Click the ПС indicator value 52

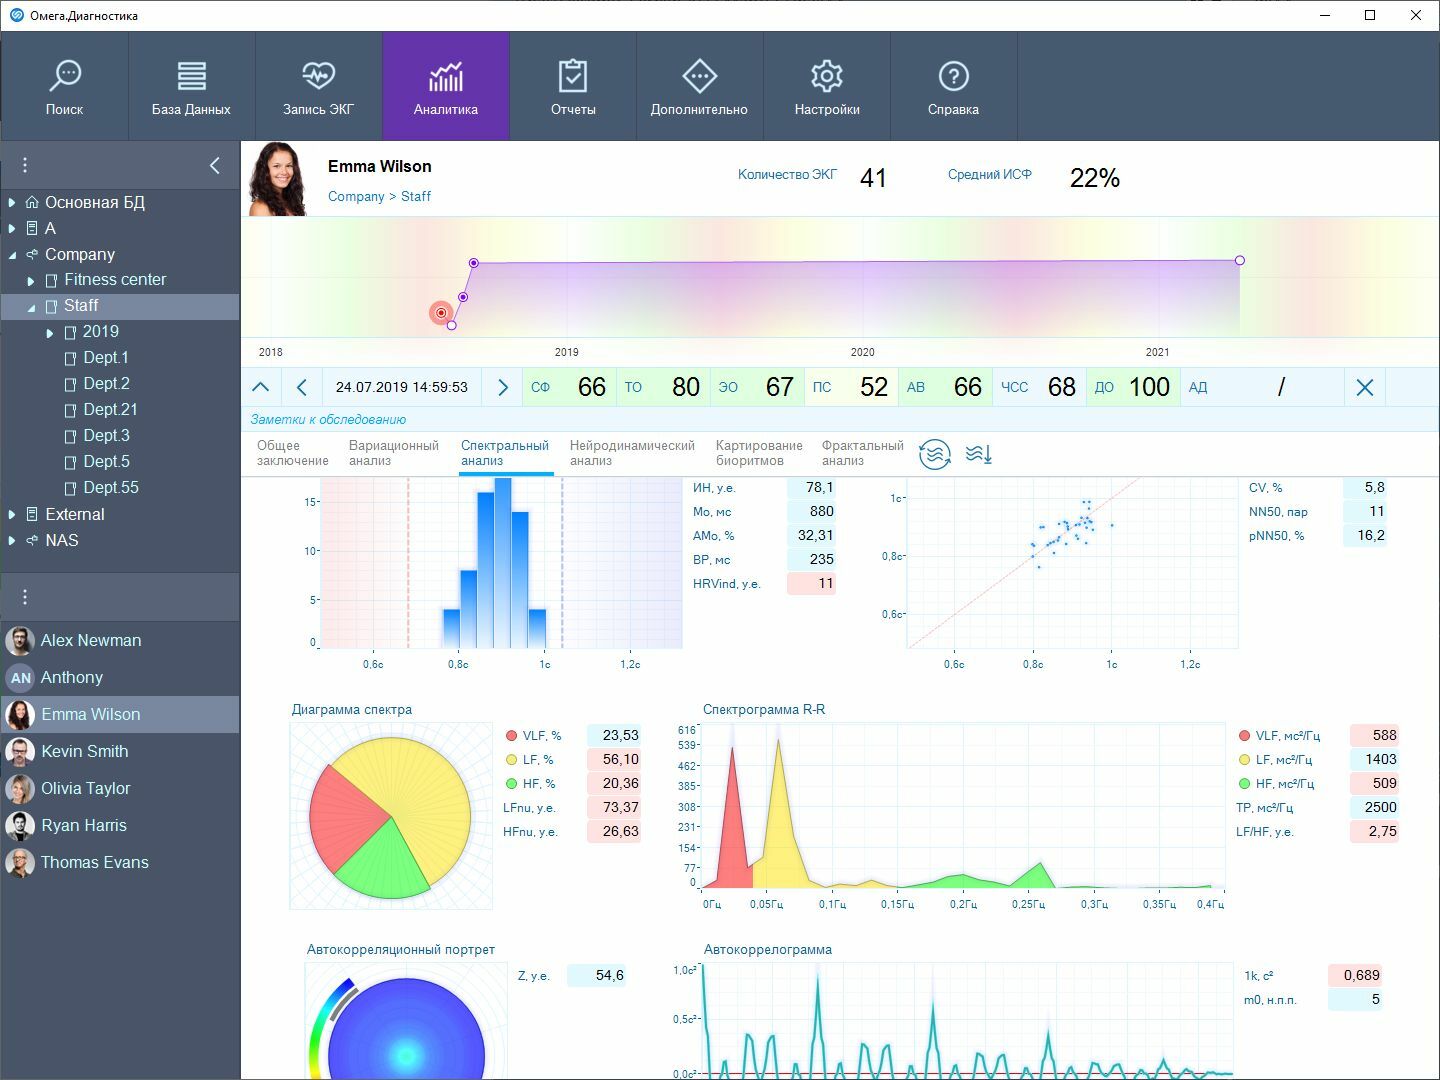click(x=874, y=387)
